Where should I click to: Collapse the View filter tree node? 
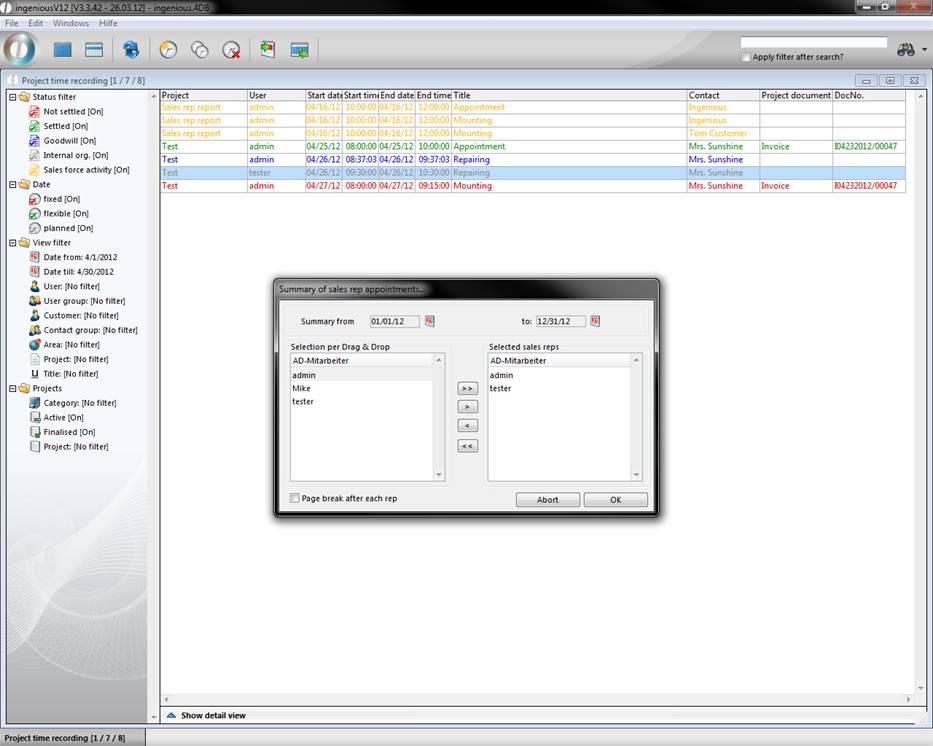12,243
